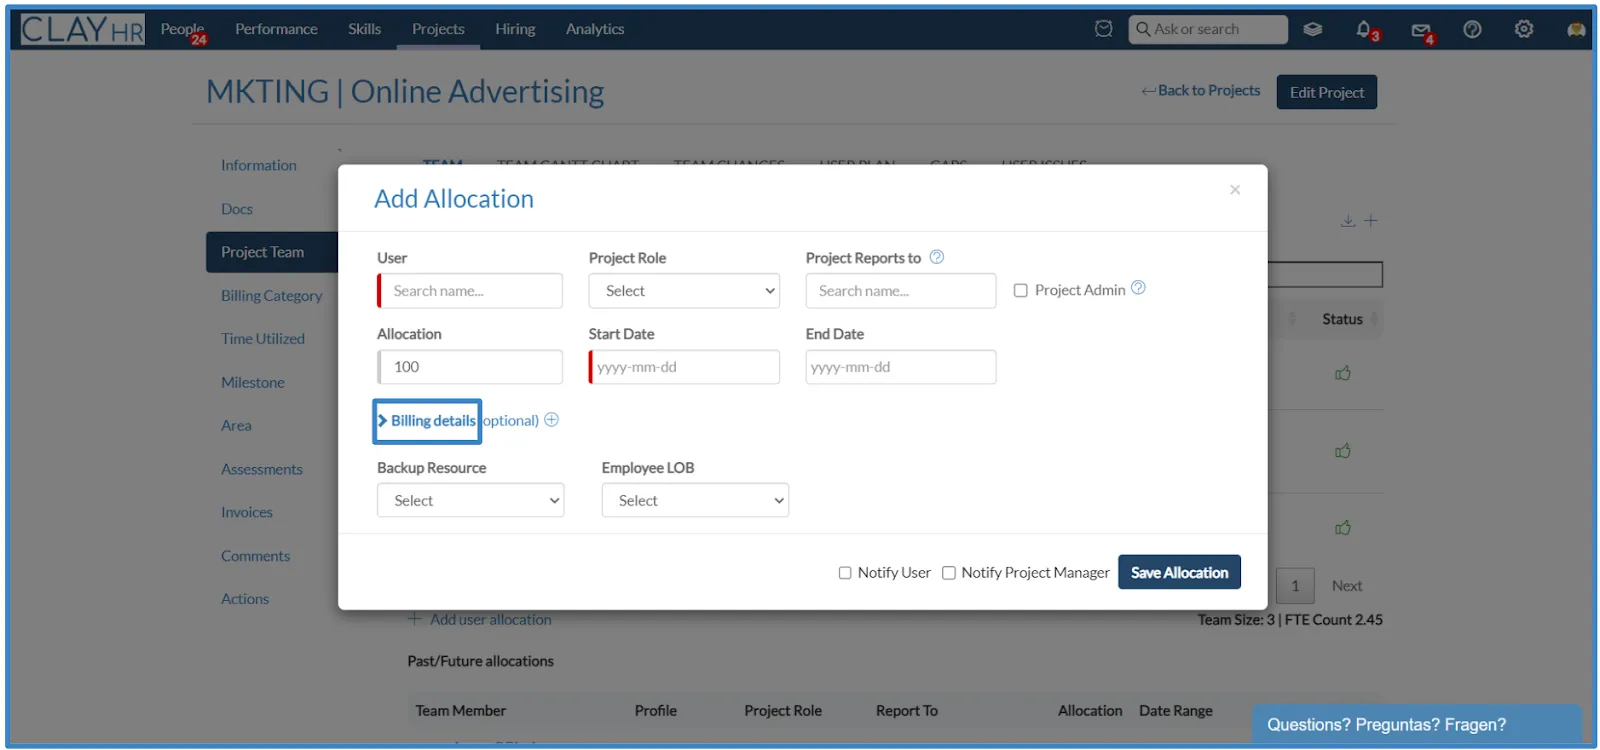The image size is (1600, 750).
Task: Tick the Notify Project Manager checkbox
Action: [949, 573]
